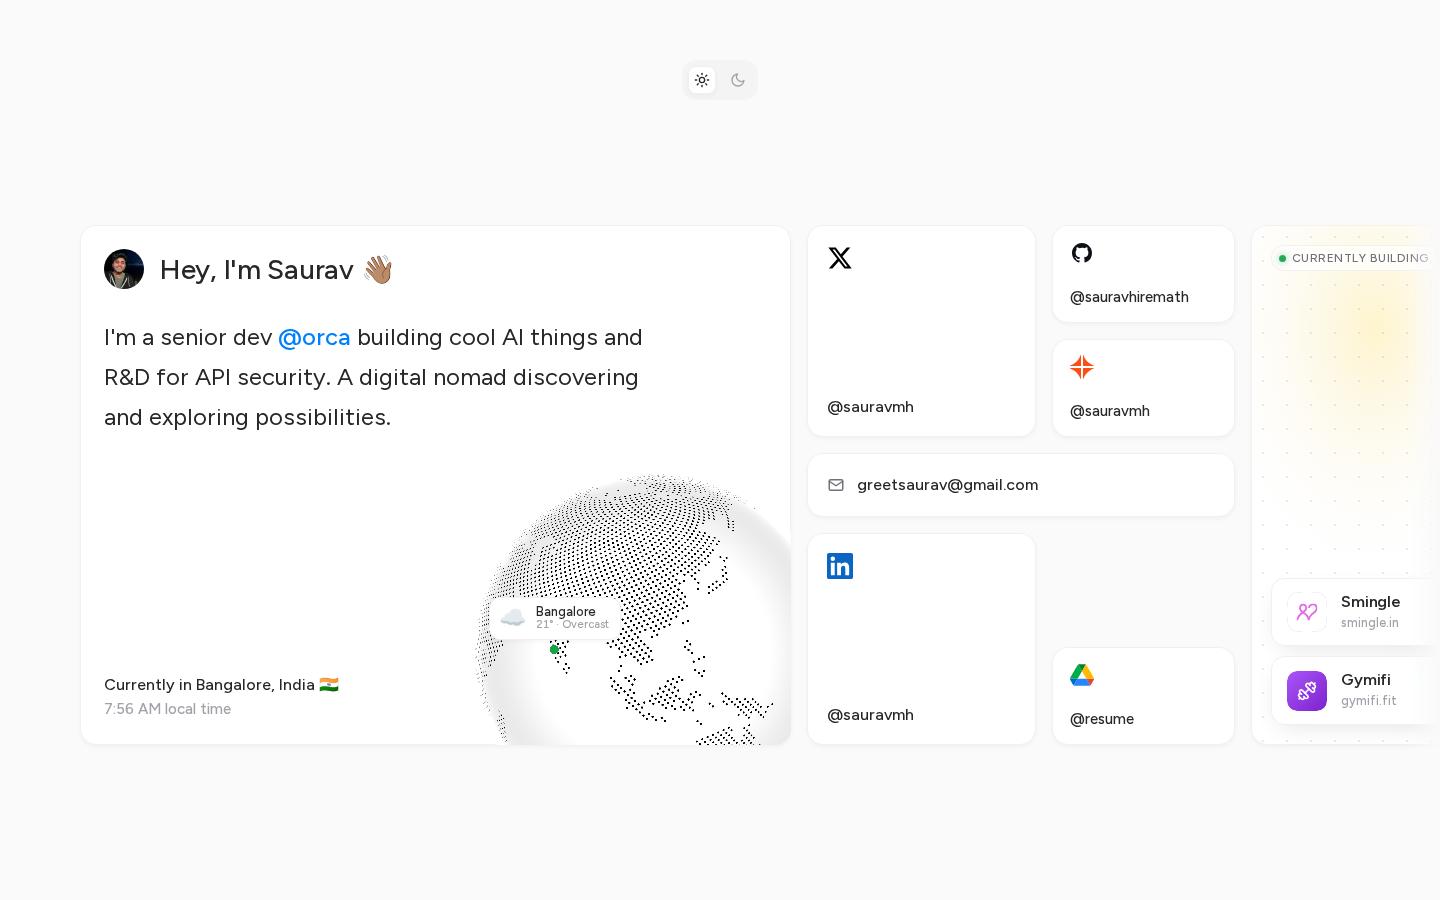Click the Google Drive resume icon
1440x900 pixels.
[x=1082, y=675]
